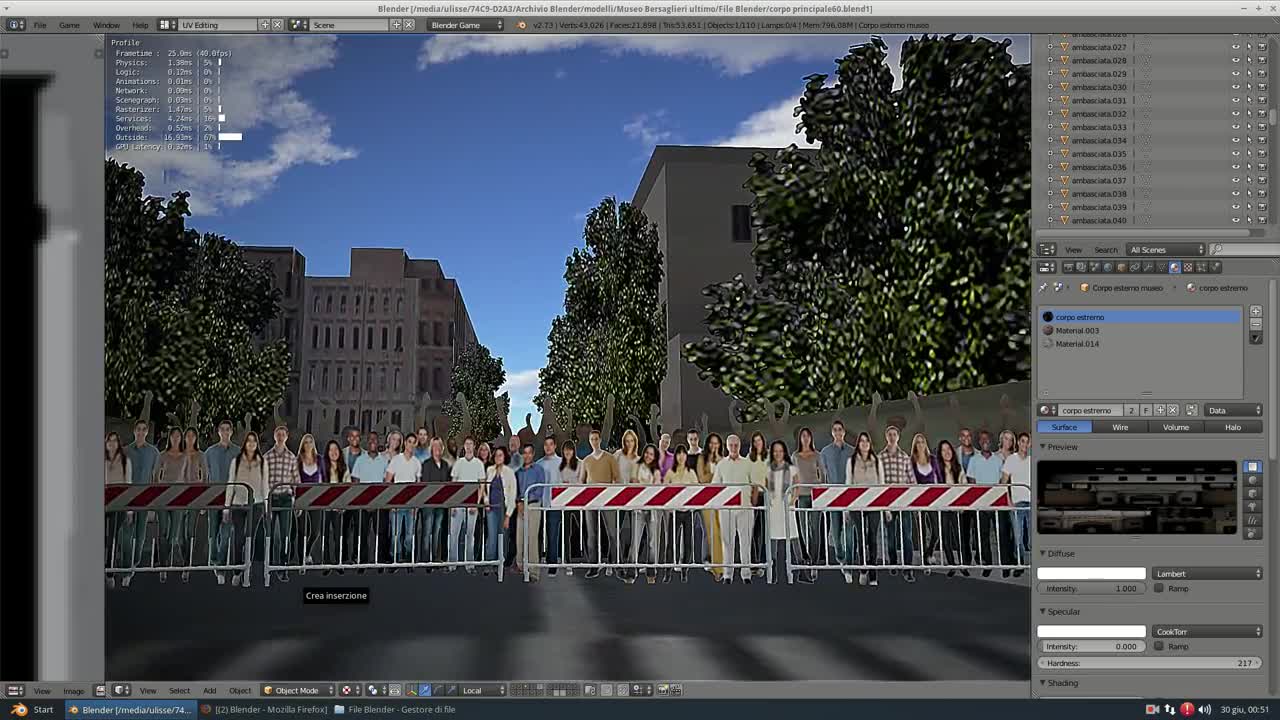Click volume speaker icon in system tray
Image resolution: width=1280 pixels, height=720 pixels.
coord(1204,710)
